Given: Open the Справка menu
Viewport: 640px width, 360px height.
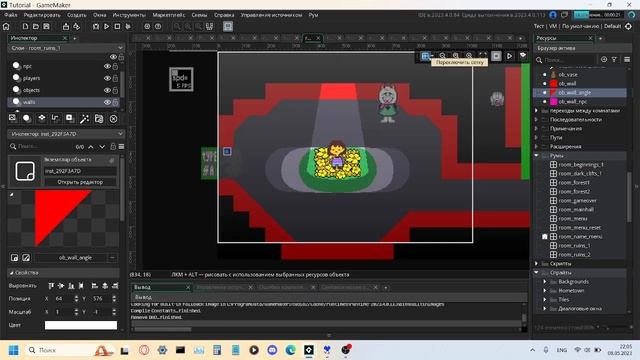Looking at the screenshot, I should 224,15.
